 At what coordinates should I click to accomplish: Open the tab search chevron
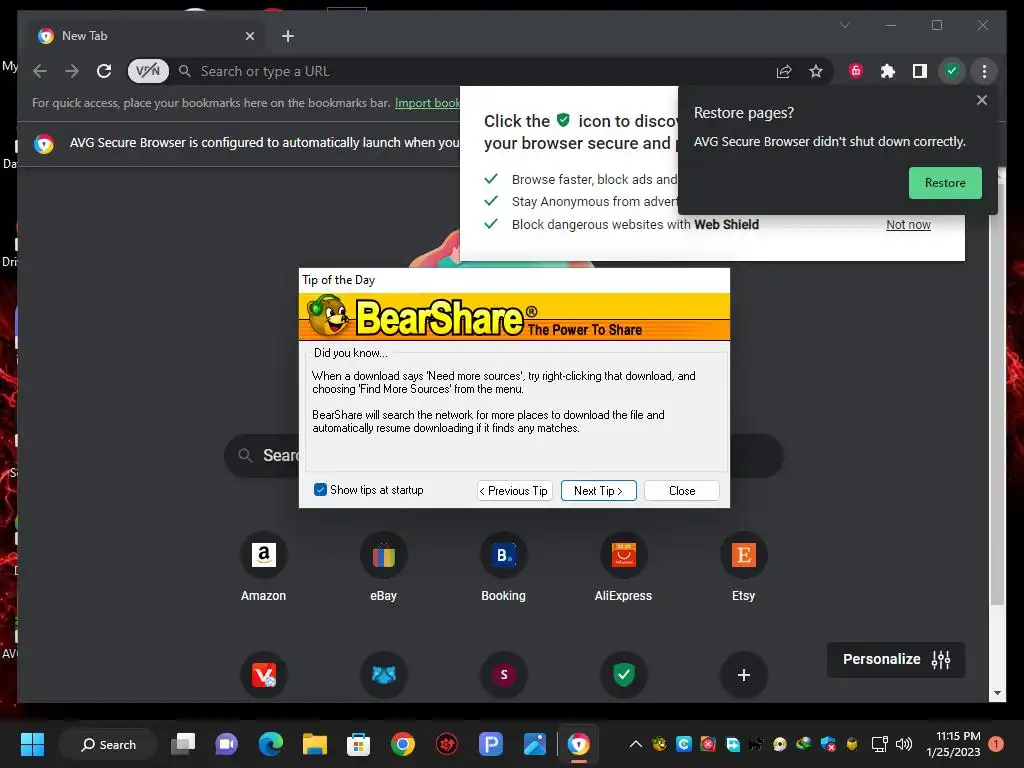point(844,25)
